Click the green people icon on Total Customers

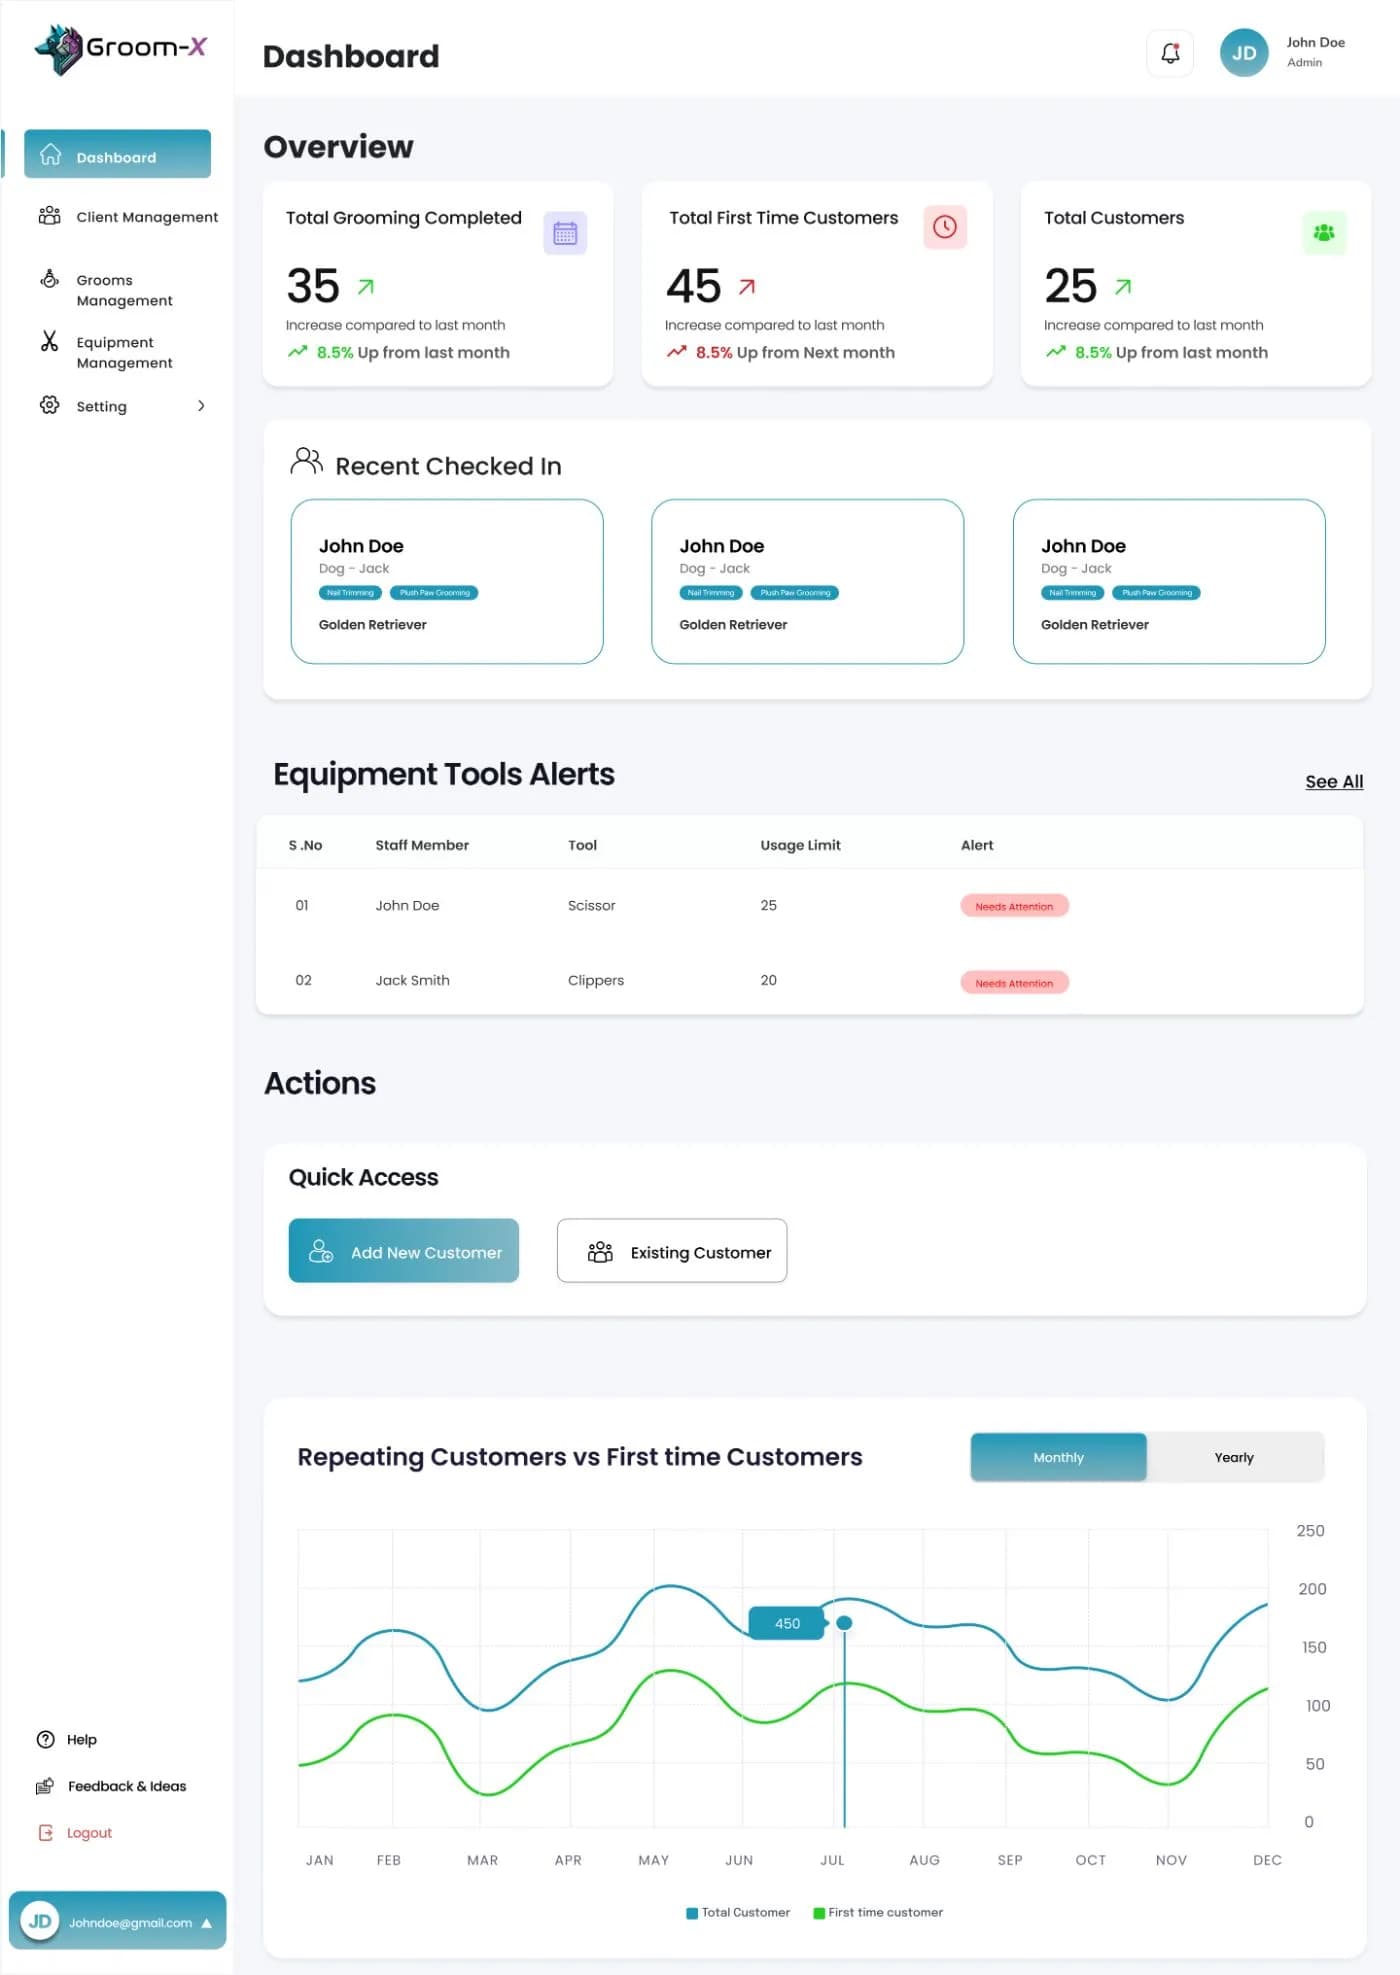[1324, 233]
